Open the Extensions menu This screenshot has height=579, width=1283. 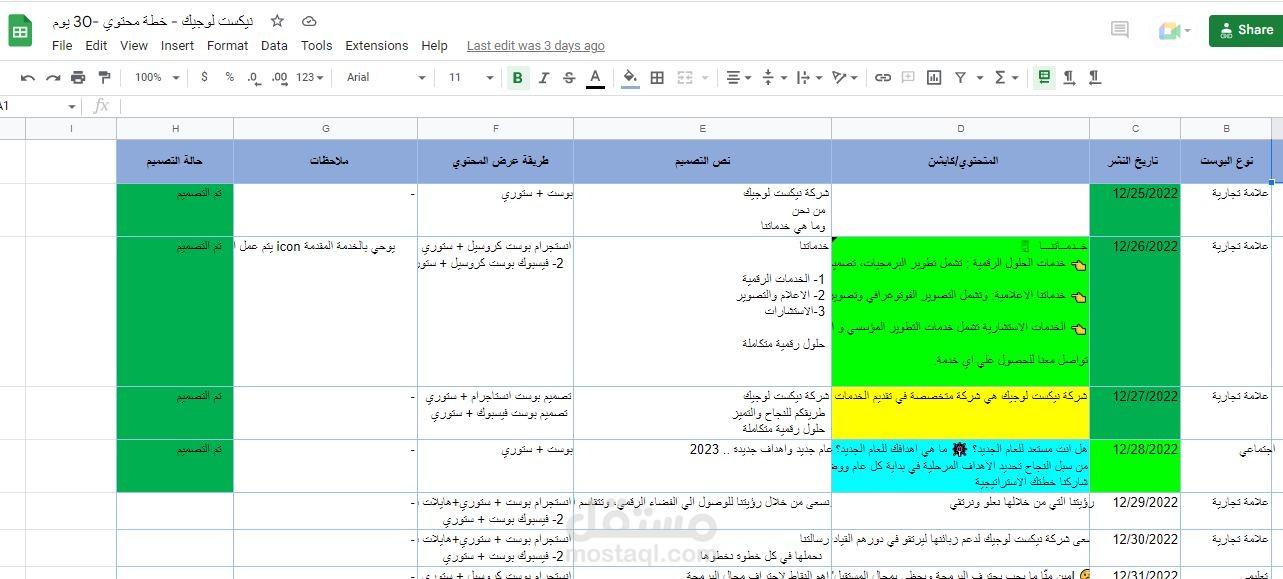click(377, 46)
